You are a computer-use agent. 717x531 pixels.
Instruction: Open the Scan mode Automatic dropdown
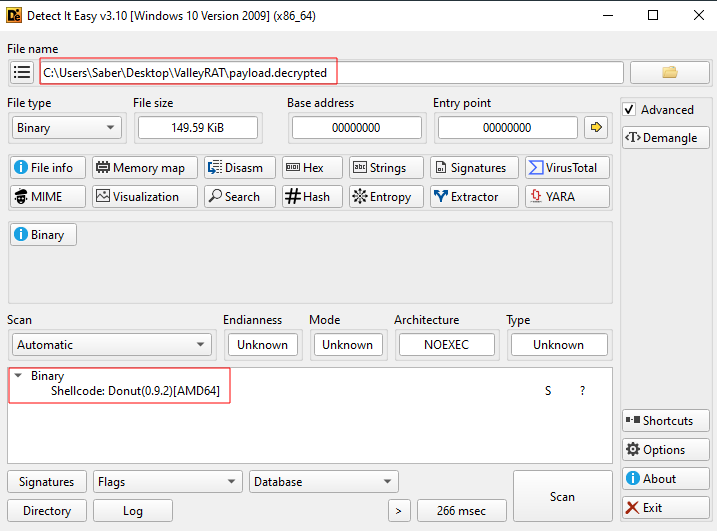click(112, 344)
